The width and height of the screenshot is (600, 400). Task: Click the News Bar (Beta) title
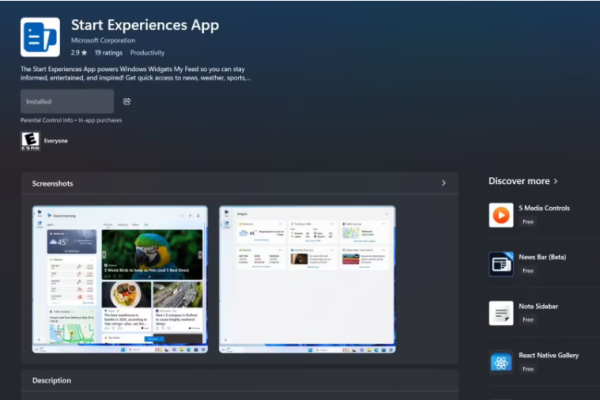pyautogui.click(x=542, y=257)
